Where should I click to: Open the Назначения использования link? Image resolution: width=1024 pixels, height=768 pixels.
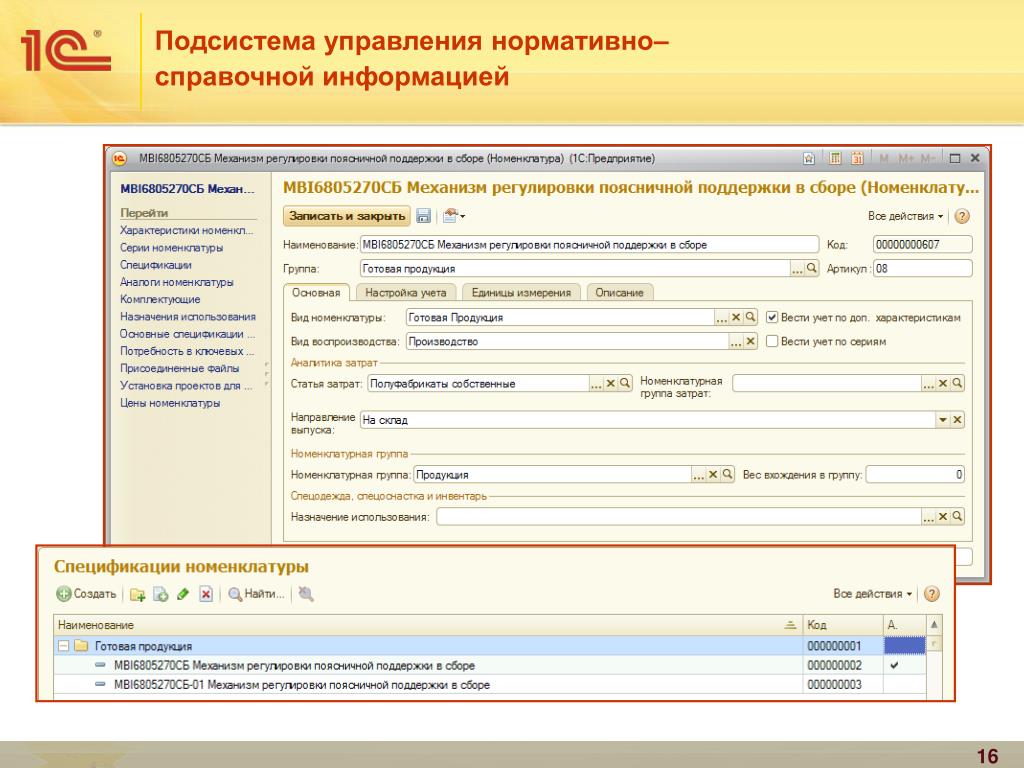(187, 317)
